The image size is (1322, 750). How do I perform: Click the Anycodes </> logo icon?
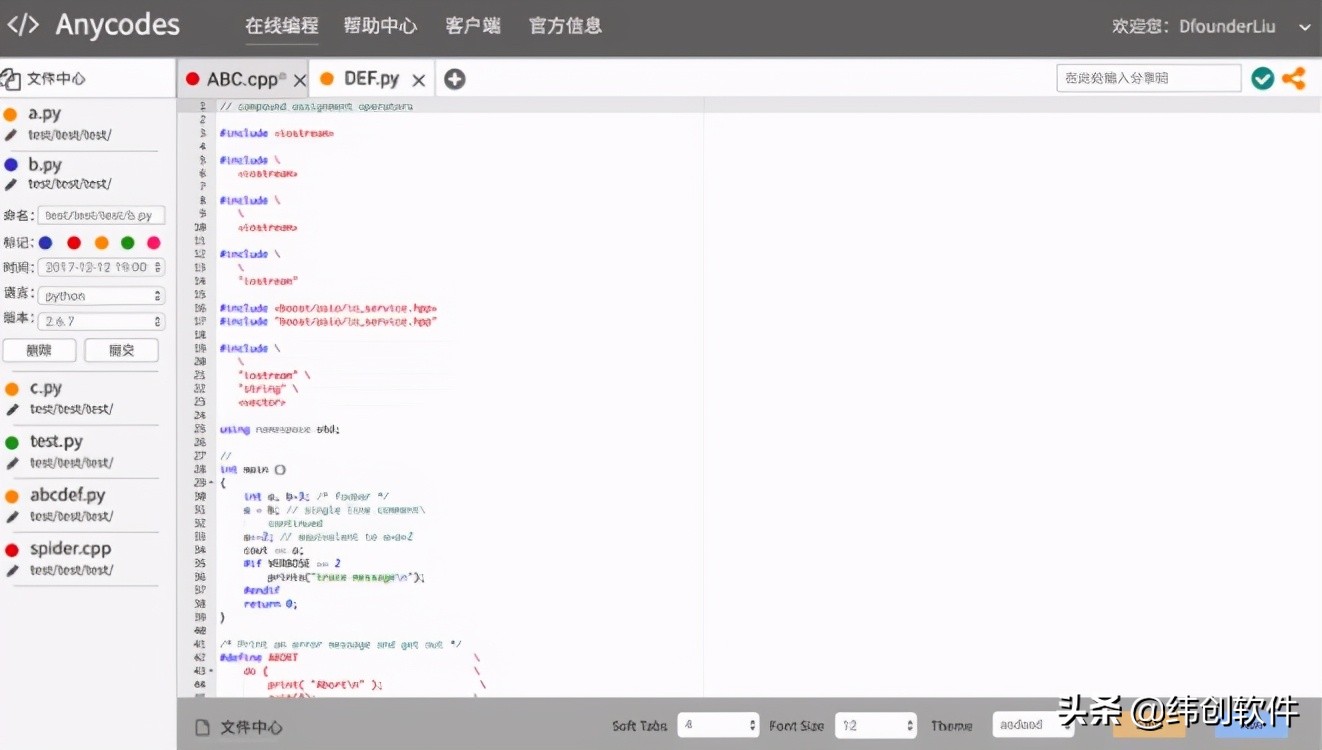tap(23, 25)
